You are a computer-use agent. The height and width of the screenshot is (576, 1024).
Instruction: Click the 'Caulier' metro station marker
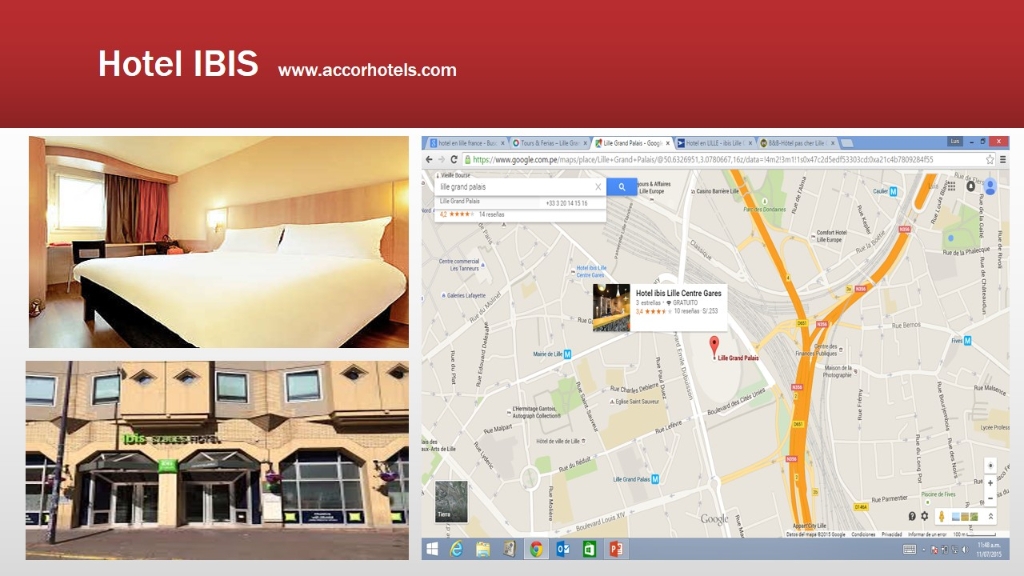pos(893,191)
